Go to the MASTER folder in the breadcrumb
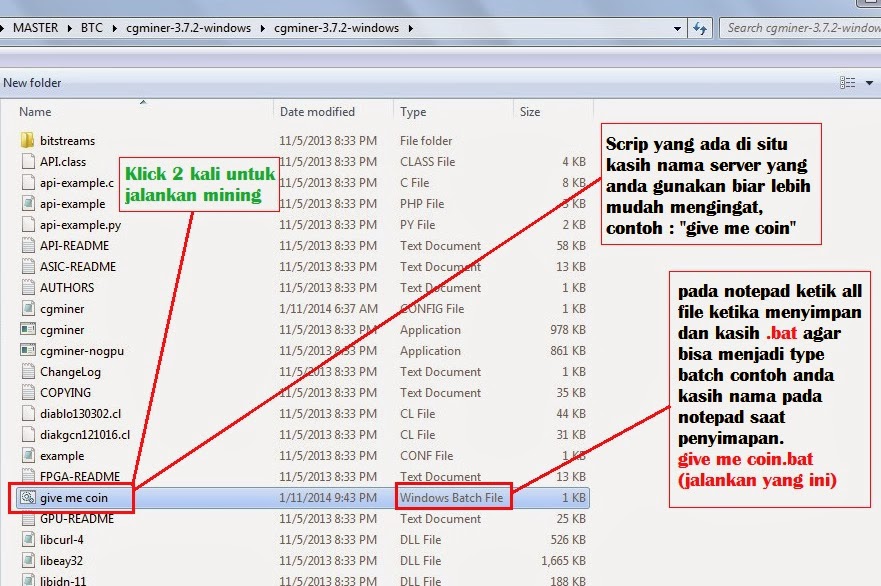 [x=35, y=28]
